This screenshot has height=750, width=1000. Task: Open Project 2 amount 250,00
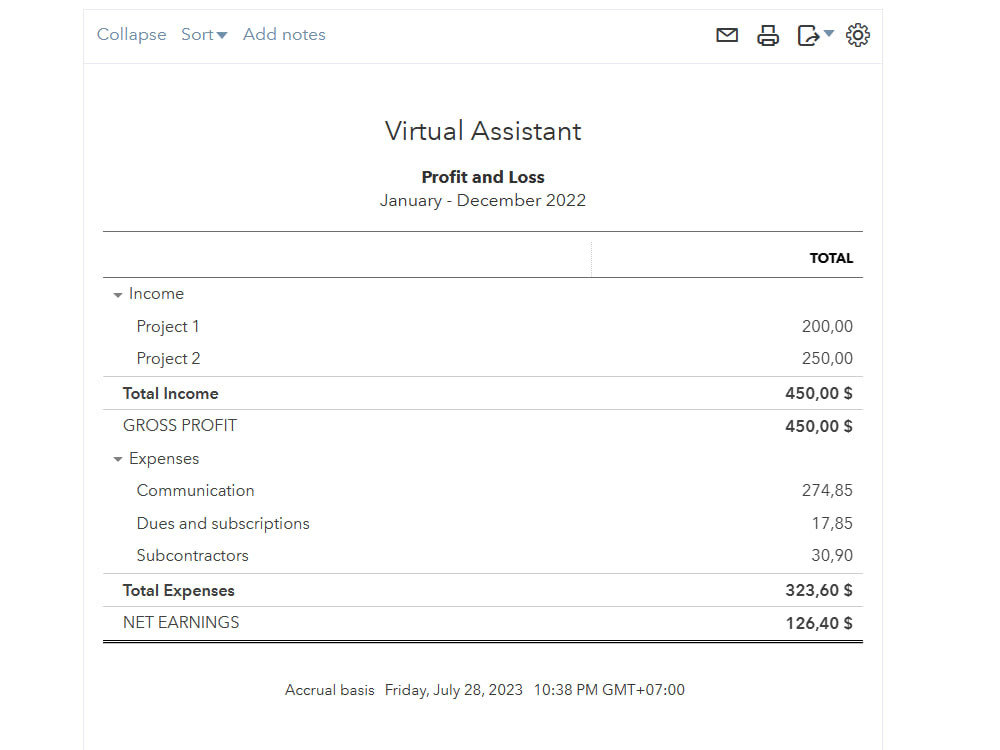(x=827, y=358)
